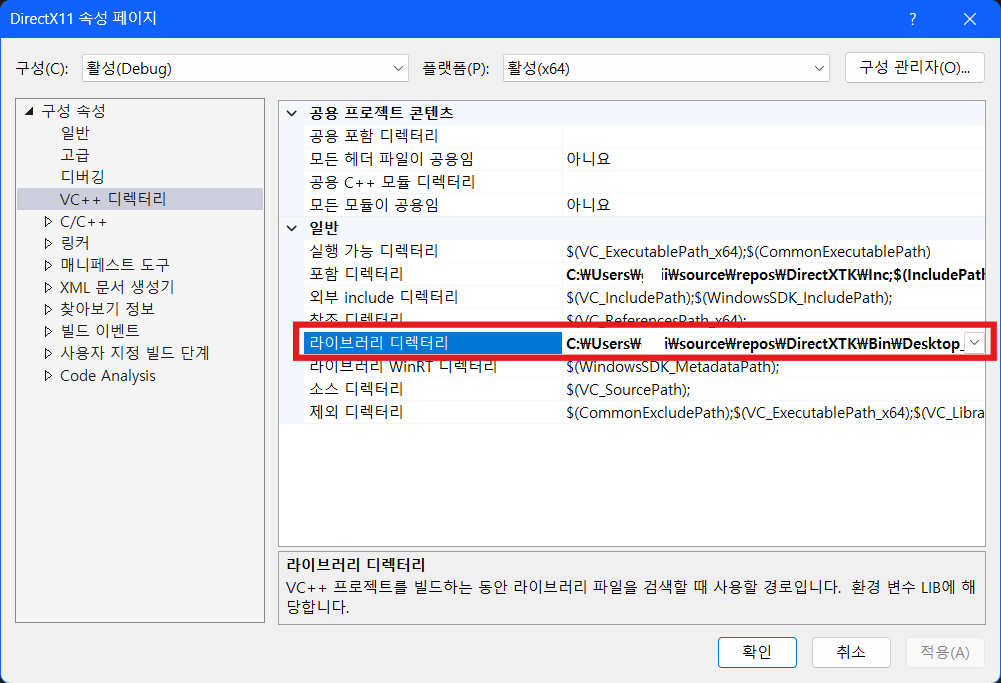The image size is (1001, 683).
Task: Collapse the 구성 속성 tree node
Action: tap(29, 111)
